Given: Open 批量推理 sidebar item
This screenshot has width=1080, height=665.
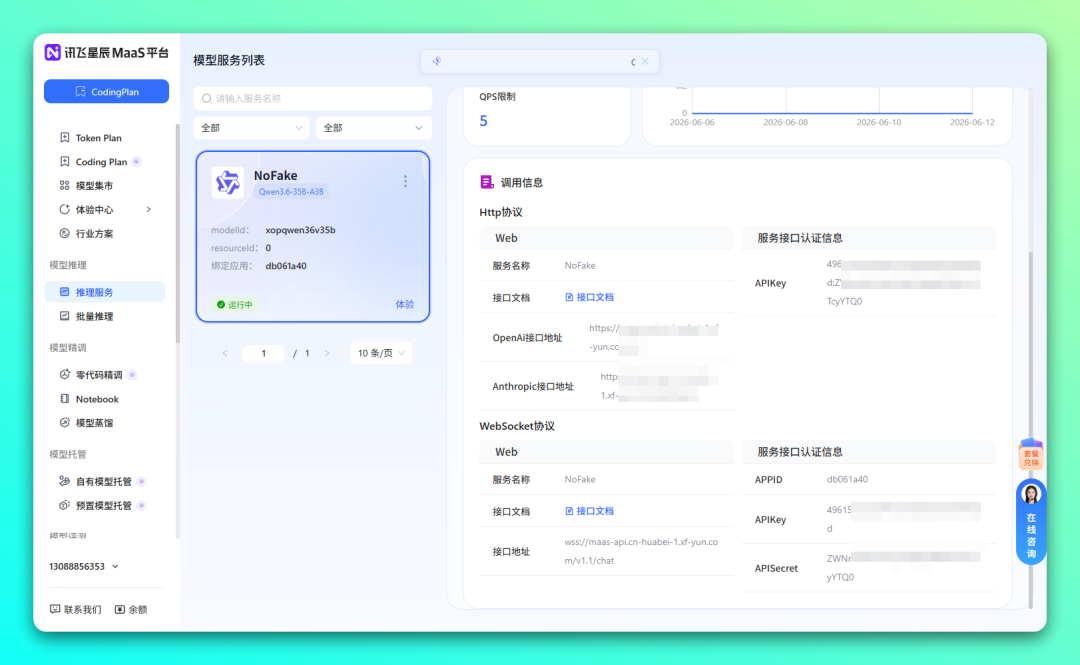Looking at the screenshot, I should (x=94, y=316).
